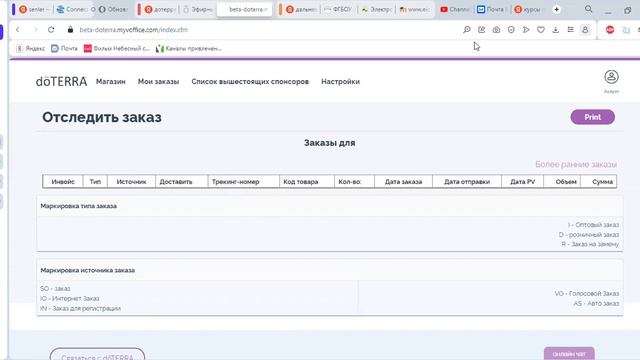Image resolution: width=640 pixels, height=360 pixels.
Task: Open the easy setup lines icon
Action: (570, 30)
